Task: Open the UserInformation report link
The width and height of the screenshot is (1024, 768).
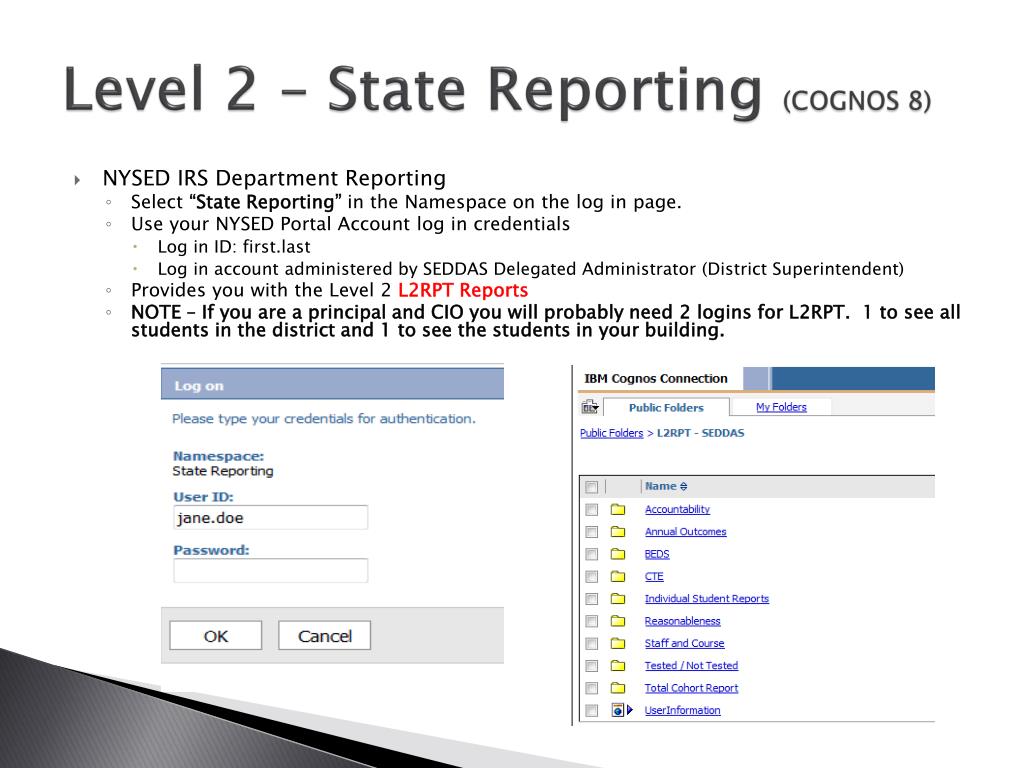Action: pos(682,710)
